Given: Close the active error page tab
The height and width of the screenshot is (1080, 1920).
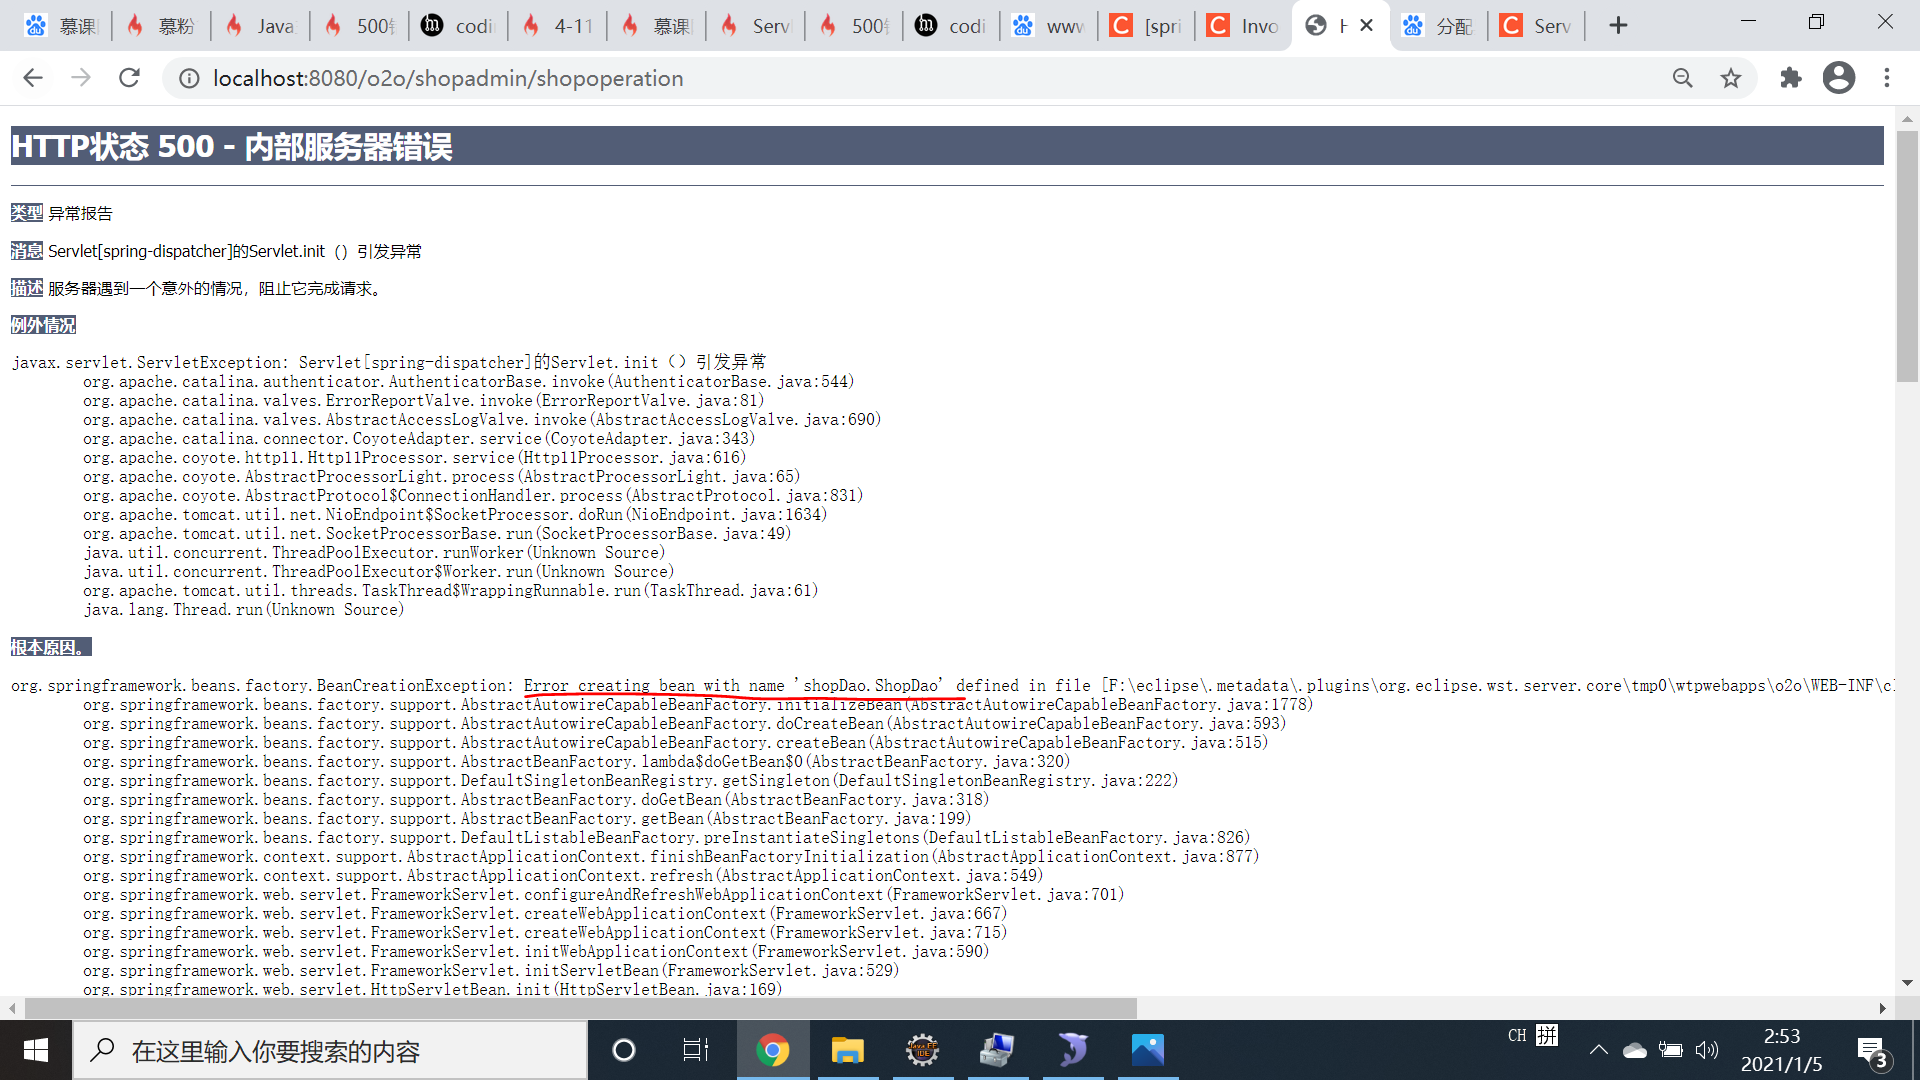Looking at the screenshot, I should [x=1366, y=26].
